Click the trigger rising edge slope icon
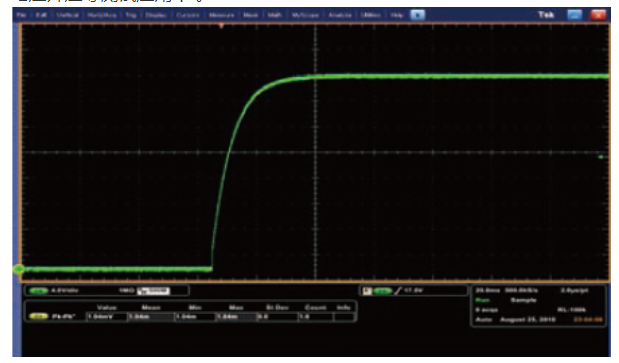Image resolution: width=619 pixels, height=363 pixels. coord(398,291)
